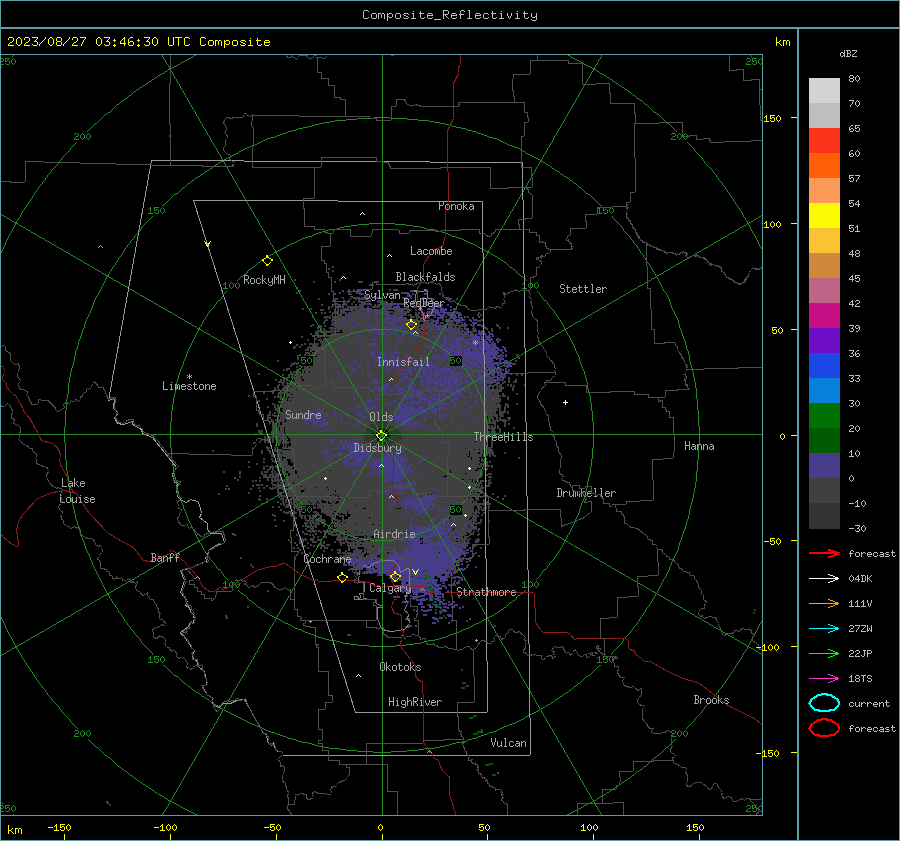
Task: Click the Blackfalds city label
Action: tap(425, 277)
